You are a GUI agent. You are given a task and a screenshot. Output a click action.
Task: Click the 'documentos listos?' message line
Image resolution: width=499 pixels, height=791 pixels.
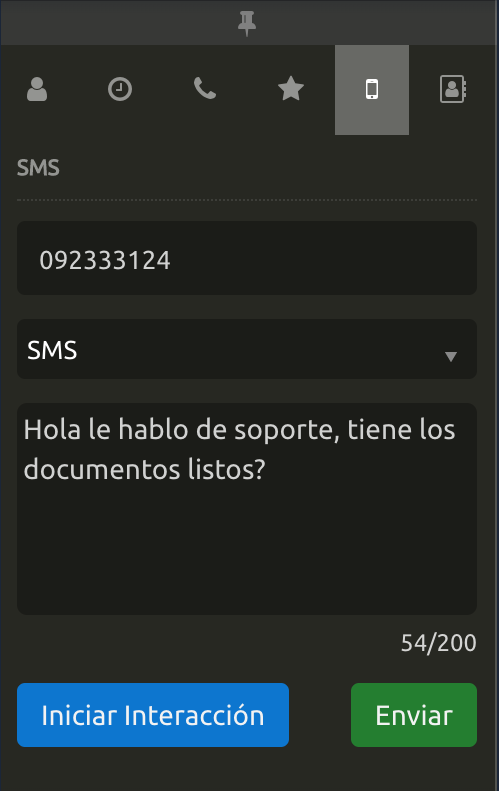click(144, 469)
